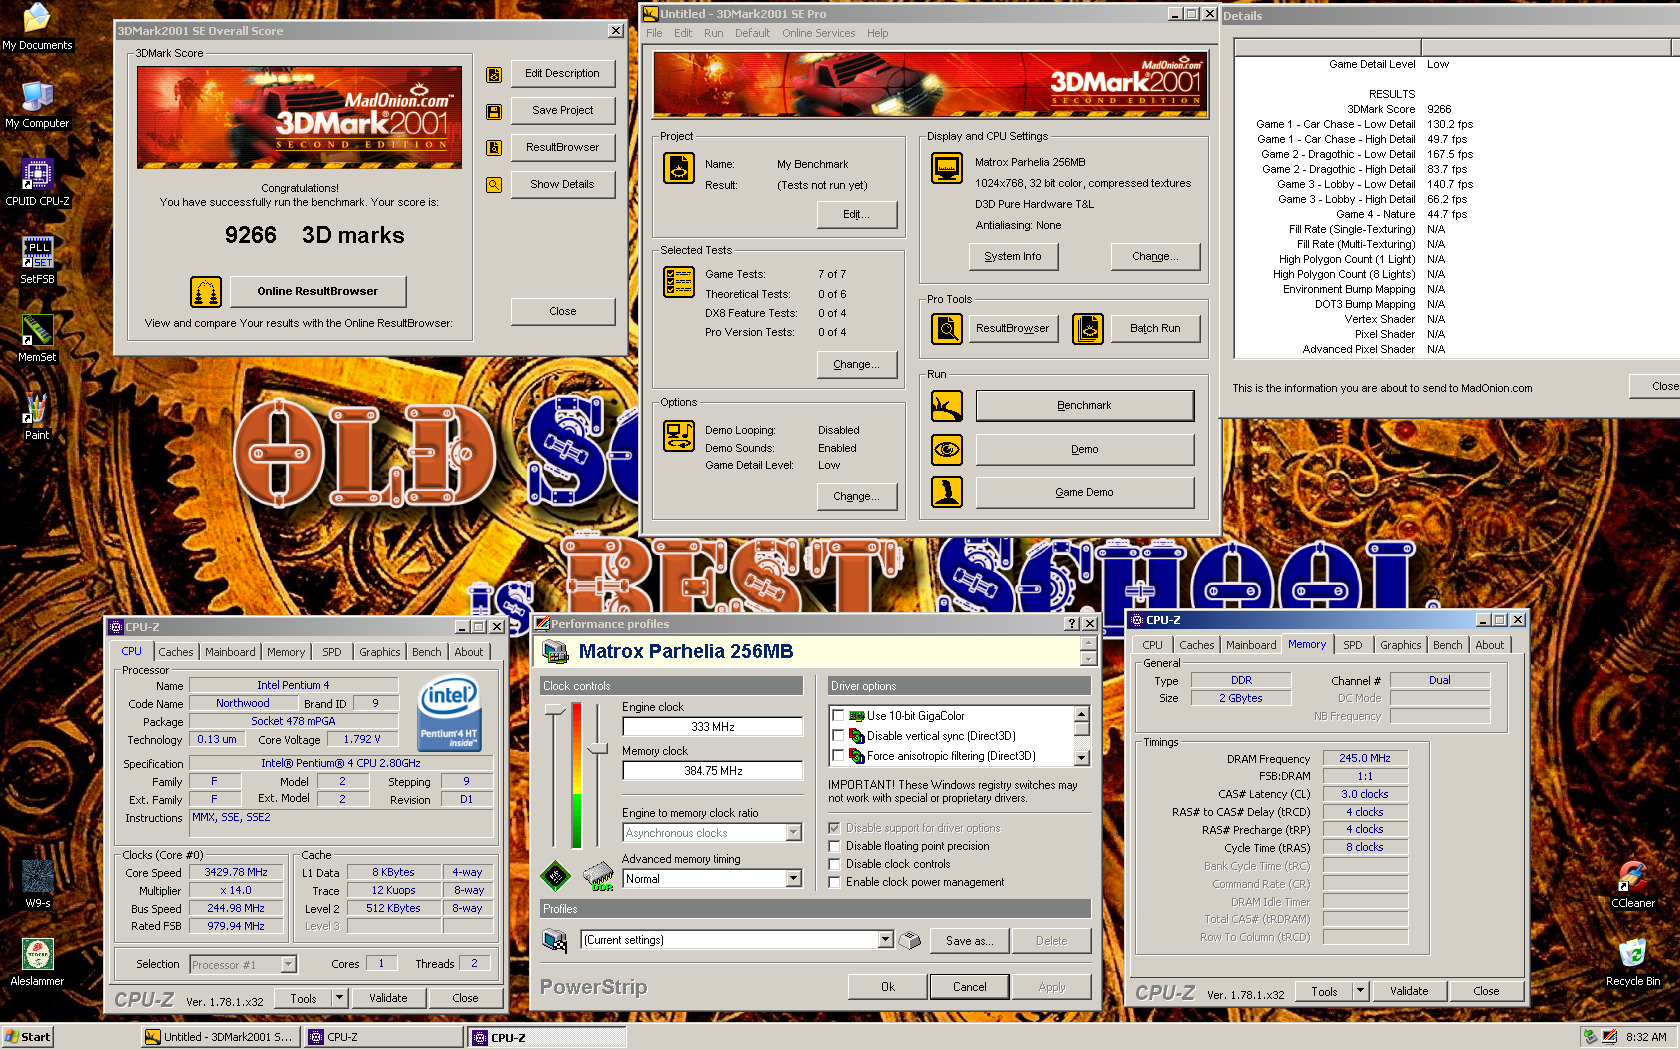This screenshot has height=1050, width=1680.
Task: Open My Computer desktop icon
Action: click(37, 104)
